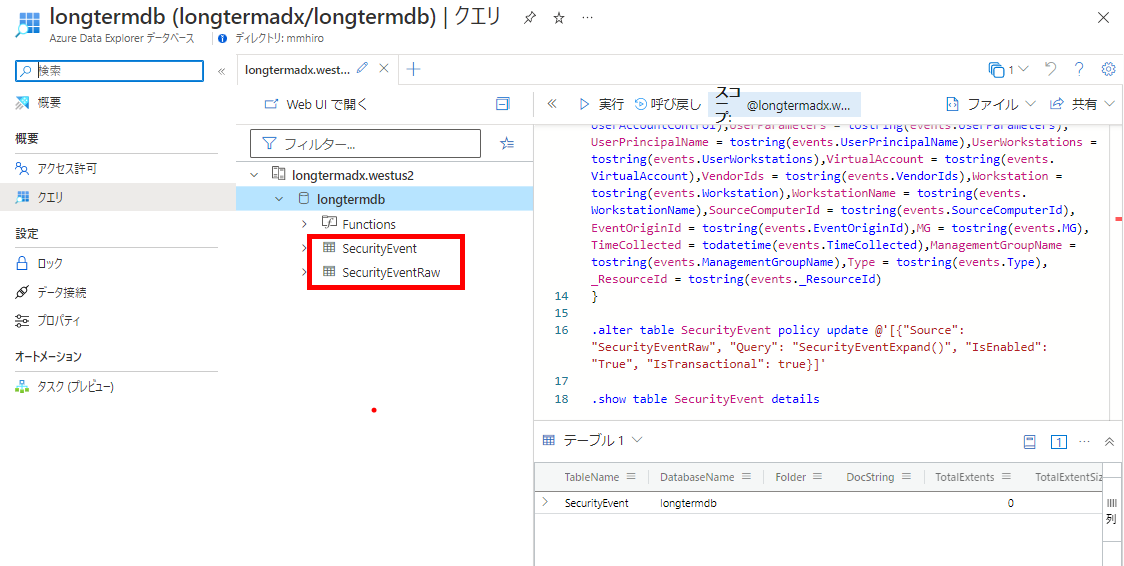Open DatabaseName column menu icon
The height and width of the screenshot is (566, 1124).
pyautogui.click(x=746, y=476)
